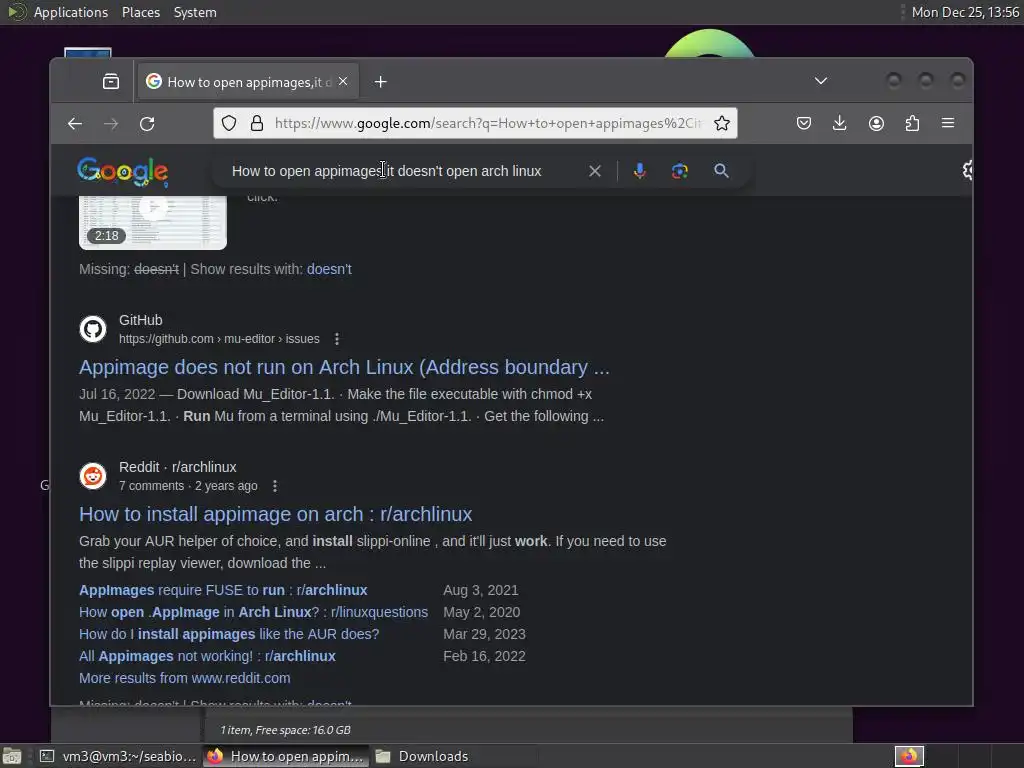This screenshot has height=768, width=1024.
Task: Open 'Appimage does not run on Arch Linux' result
Action: coord(344,367)
